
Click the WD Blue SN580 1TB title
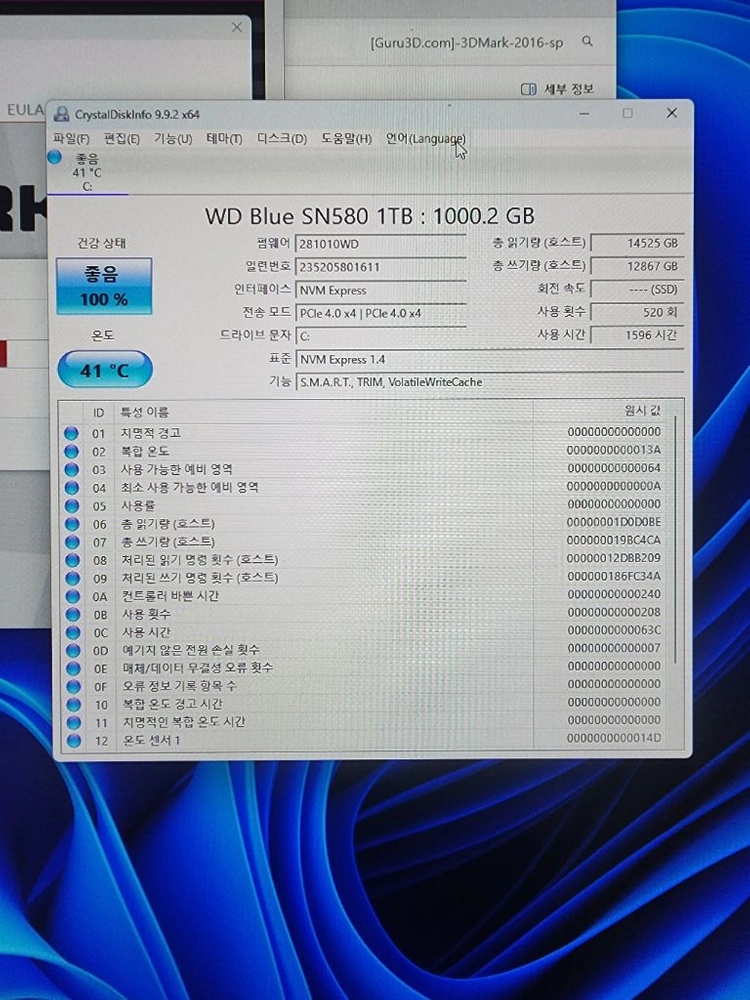(370, 216)
